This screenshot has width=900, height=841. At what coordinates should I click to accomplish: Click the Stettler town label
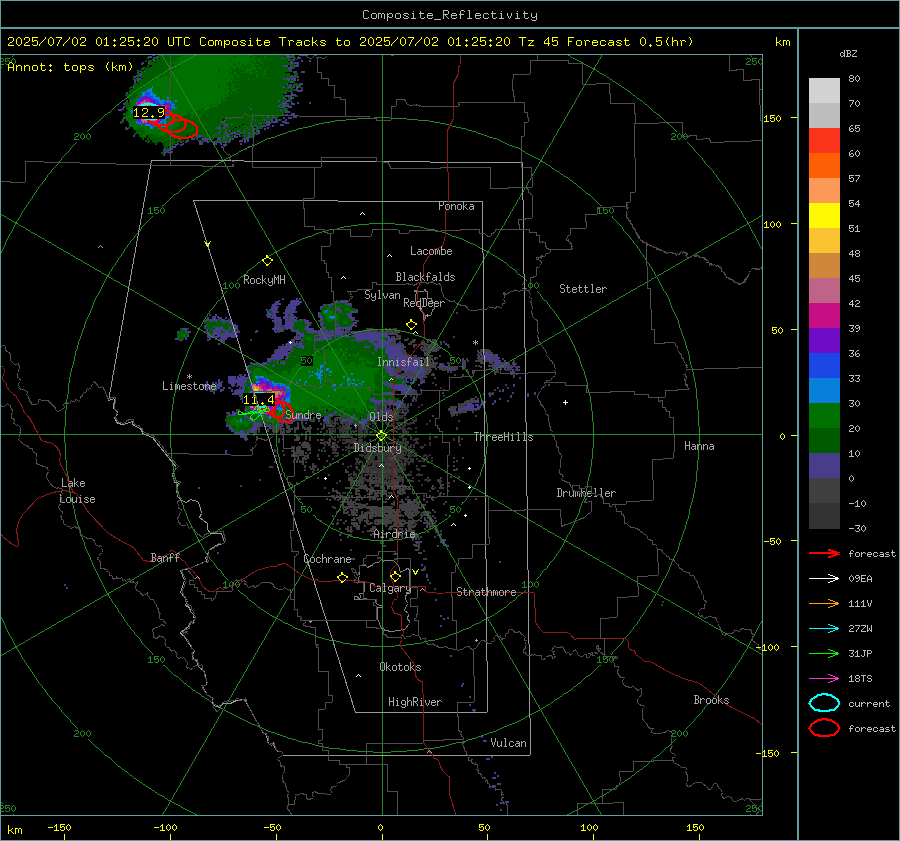pyautogui.click(x=583, y=289)
